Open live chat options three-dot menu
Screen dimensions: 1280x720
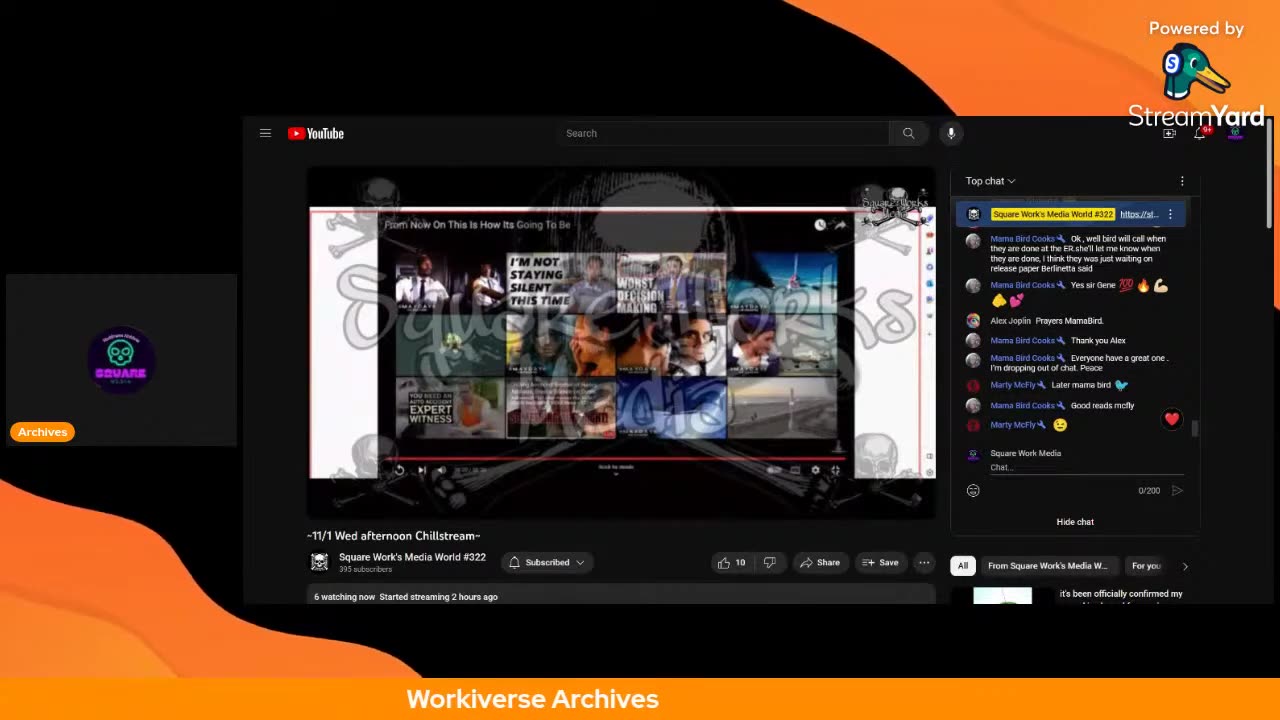(1182, 181)
